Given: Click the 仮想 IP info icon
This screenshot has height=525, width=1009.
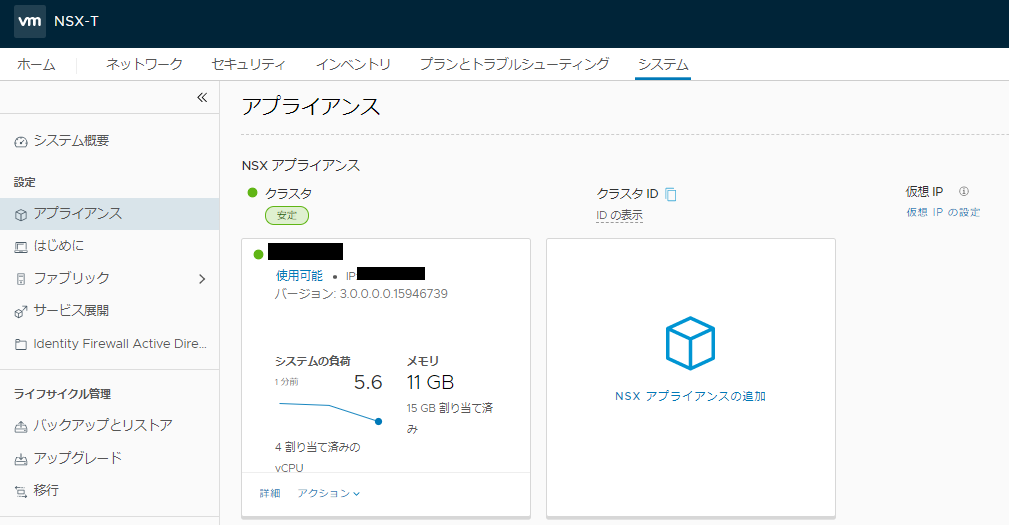Looking at the screenshot, I should pyautogui.click(x=963, y=191).
